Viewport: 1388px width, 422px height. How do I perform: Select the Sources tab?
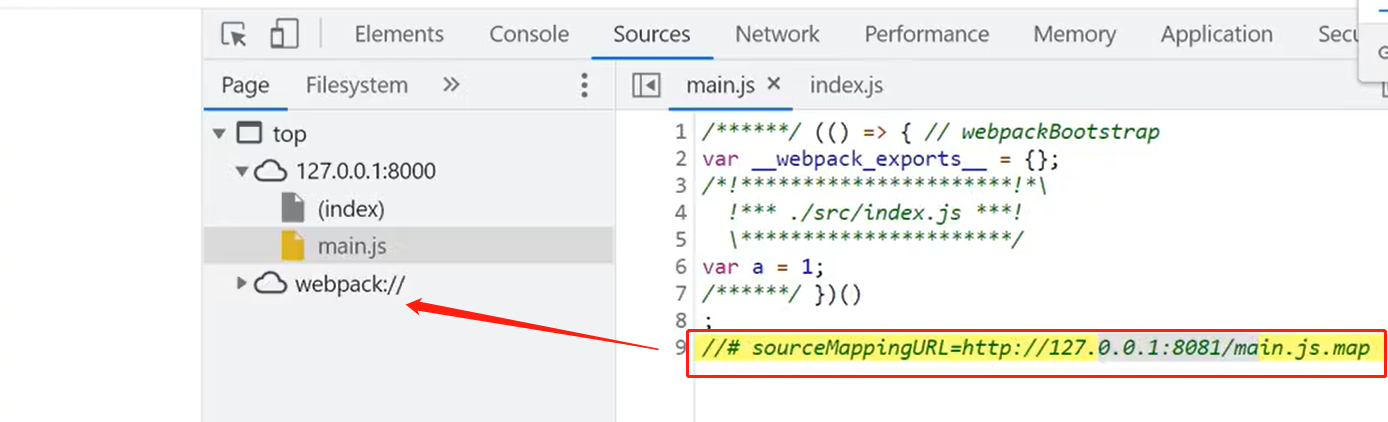coord(652,34)
